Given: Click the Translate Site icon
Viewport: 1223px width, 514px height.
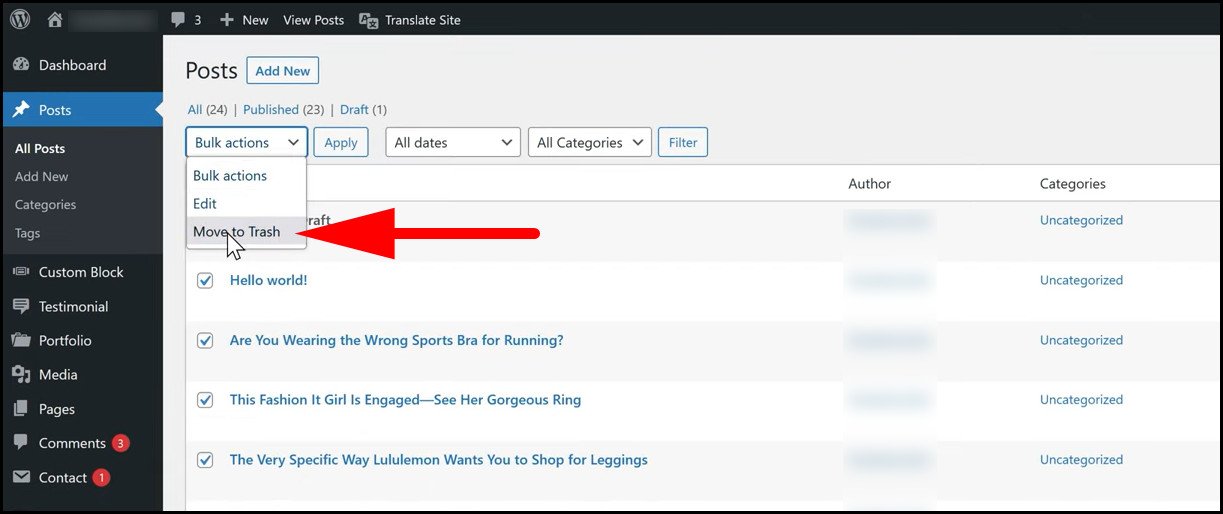Looking at the screenshot, I should [368, 20].
